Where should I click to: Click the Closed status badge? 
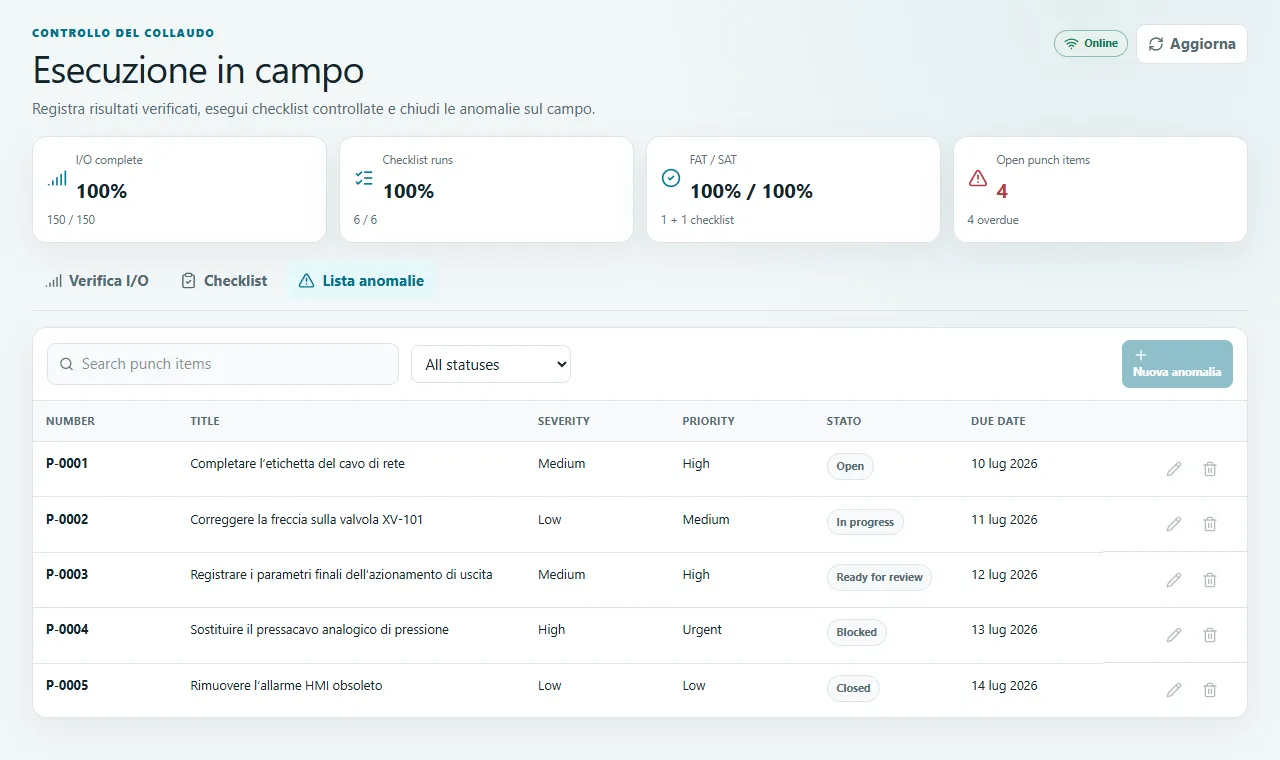coord(853,688)
